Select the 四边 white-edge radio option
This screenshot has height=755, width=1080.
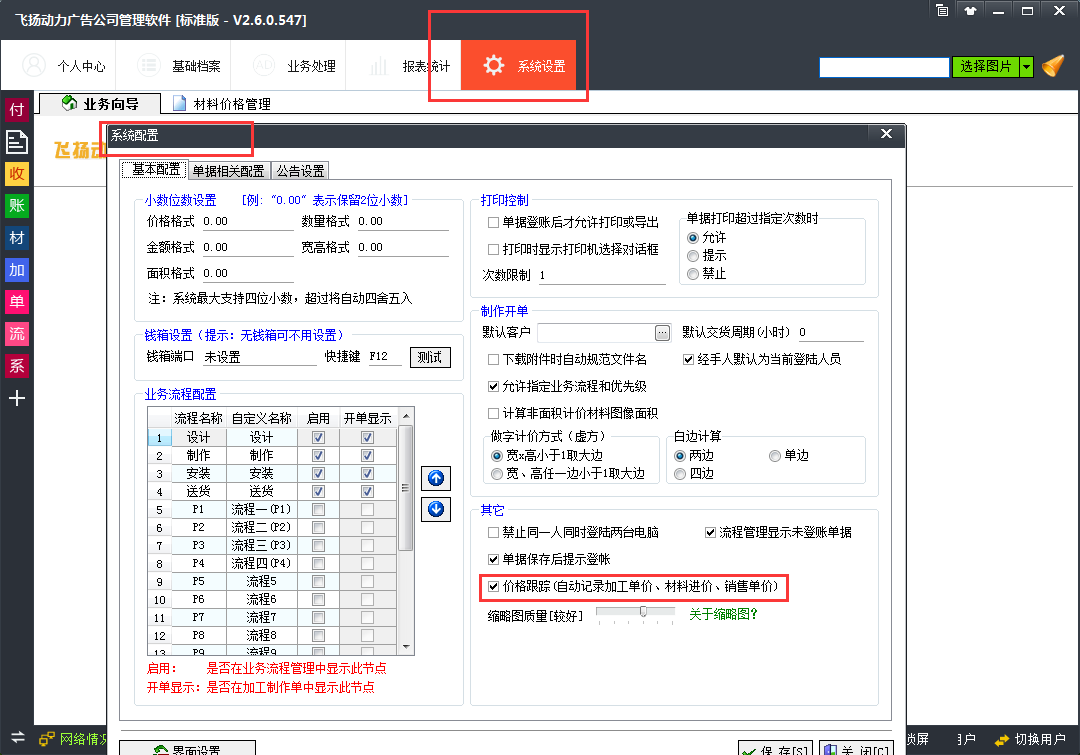(x=680, y=473)
